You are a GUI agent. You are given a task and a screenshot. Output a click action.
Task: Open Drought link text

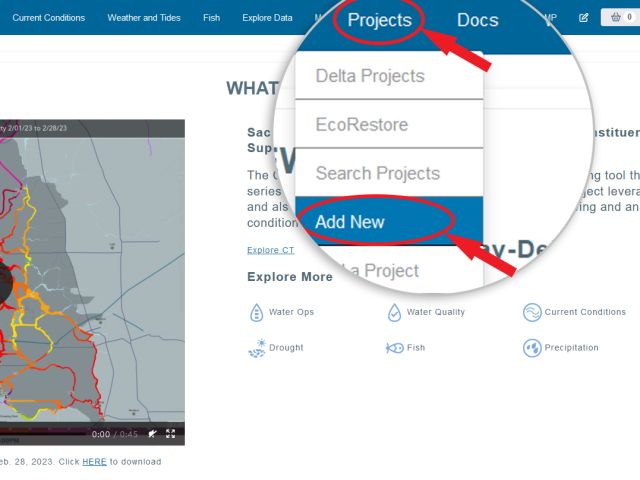pyautogui.click(x=286, y=348)
